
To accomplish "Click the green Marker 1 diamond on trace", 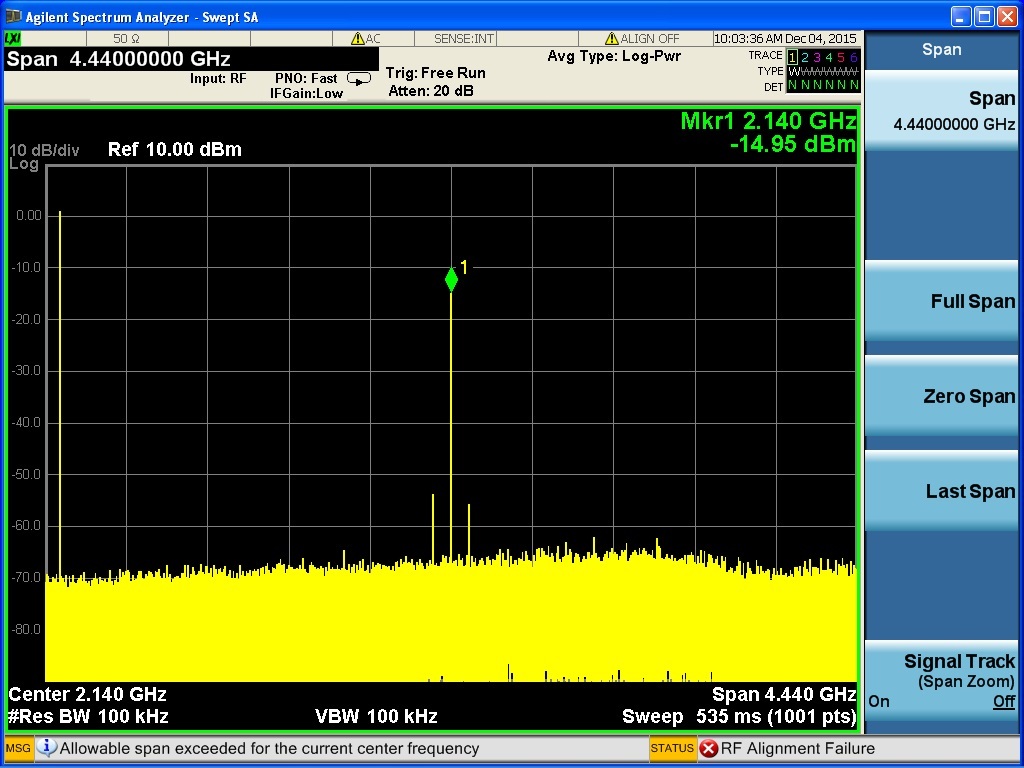I will (x=451, y=280).
